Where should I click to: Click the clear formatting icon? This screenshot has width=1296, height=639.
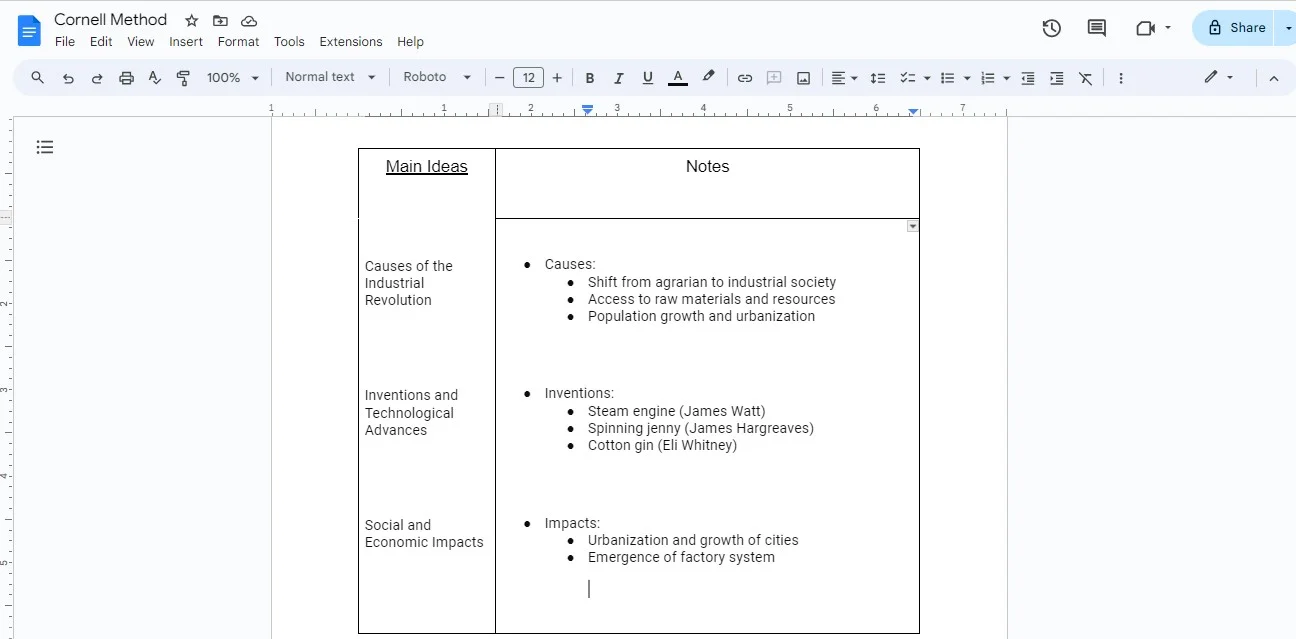1085,78
